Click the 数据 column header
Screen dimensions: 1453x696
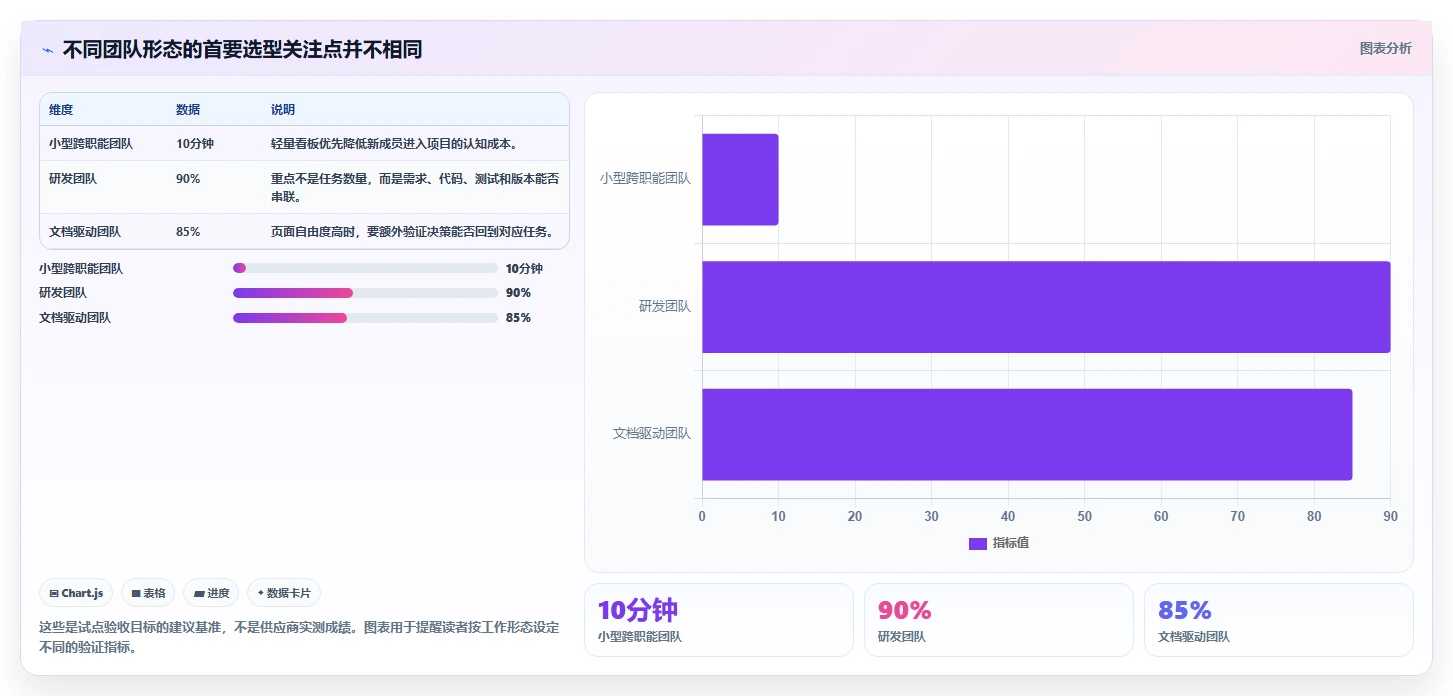188,110
